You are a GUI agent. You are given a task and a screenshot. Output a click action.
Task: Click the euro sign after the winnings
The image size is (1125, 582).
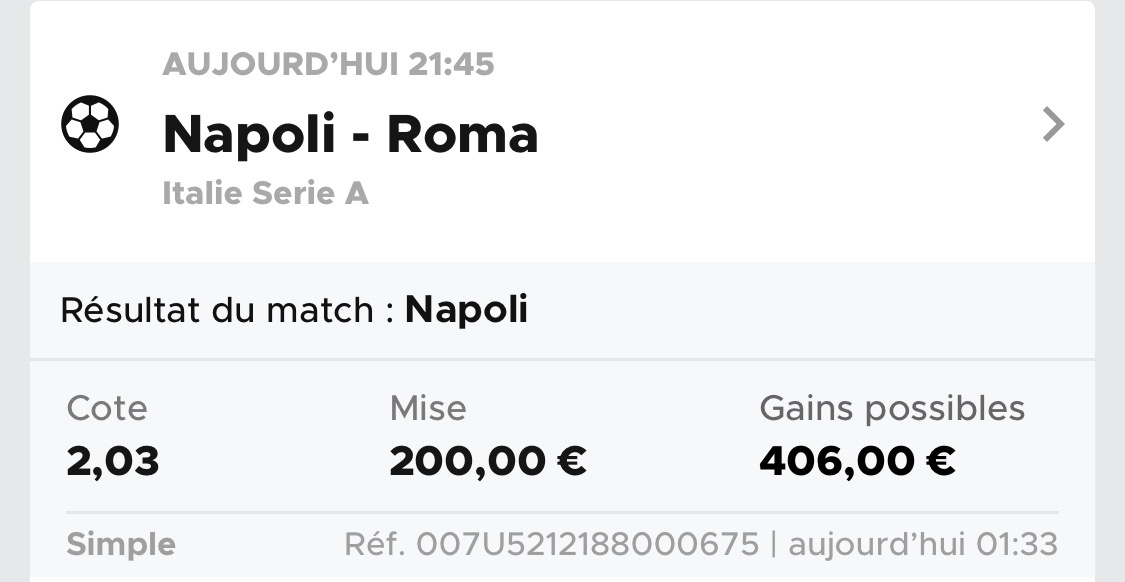pyautogui.click(x=941, y=461)
